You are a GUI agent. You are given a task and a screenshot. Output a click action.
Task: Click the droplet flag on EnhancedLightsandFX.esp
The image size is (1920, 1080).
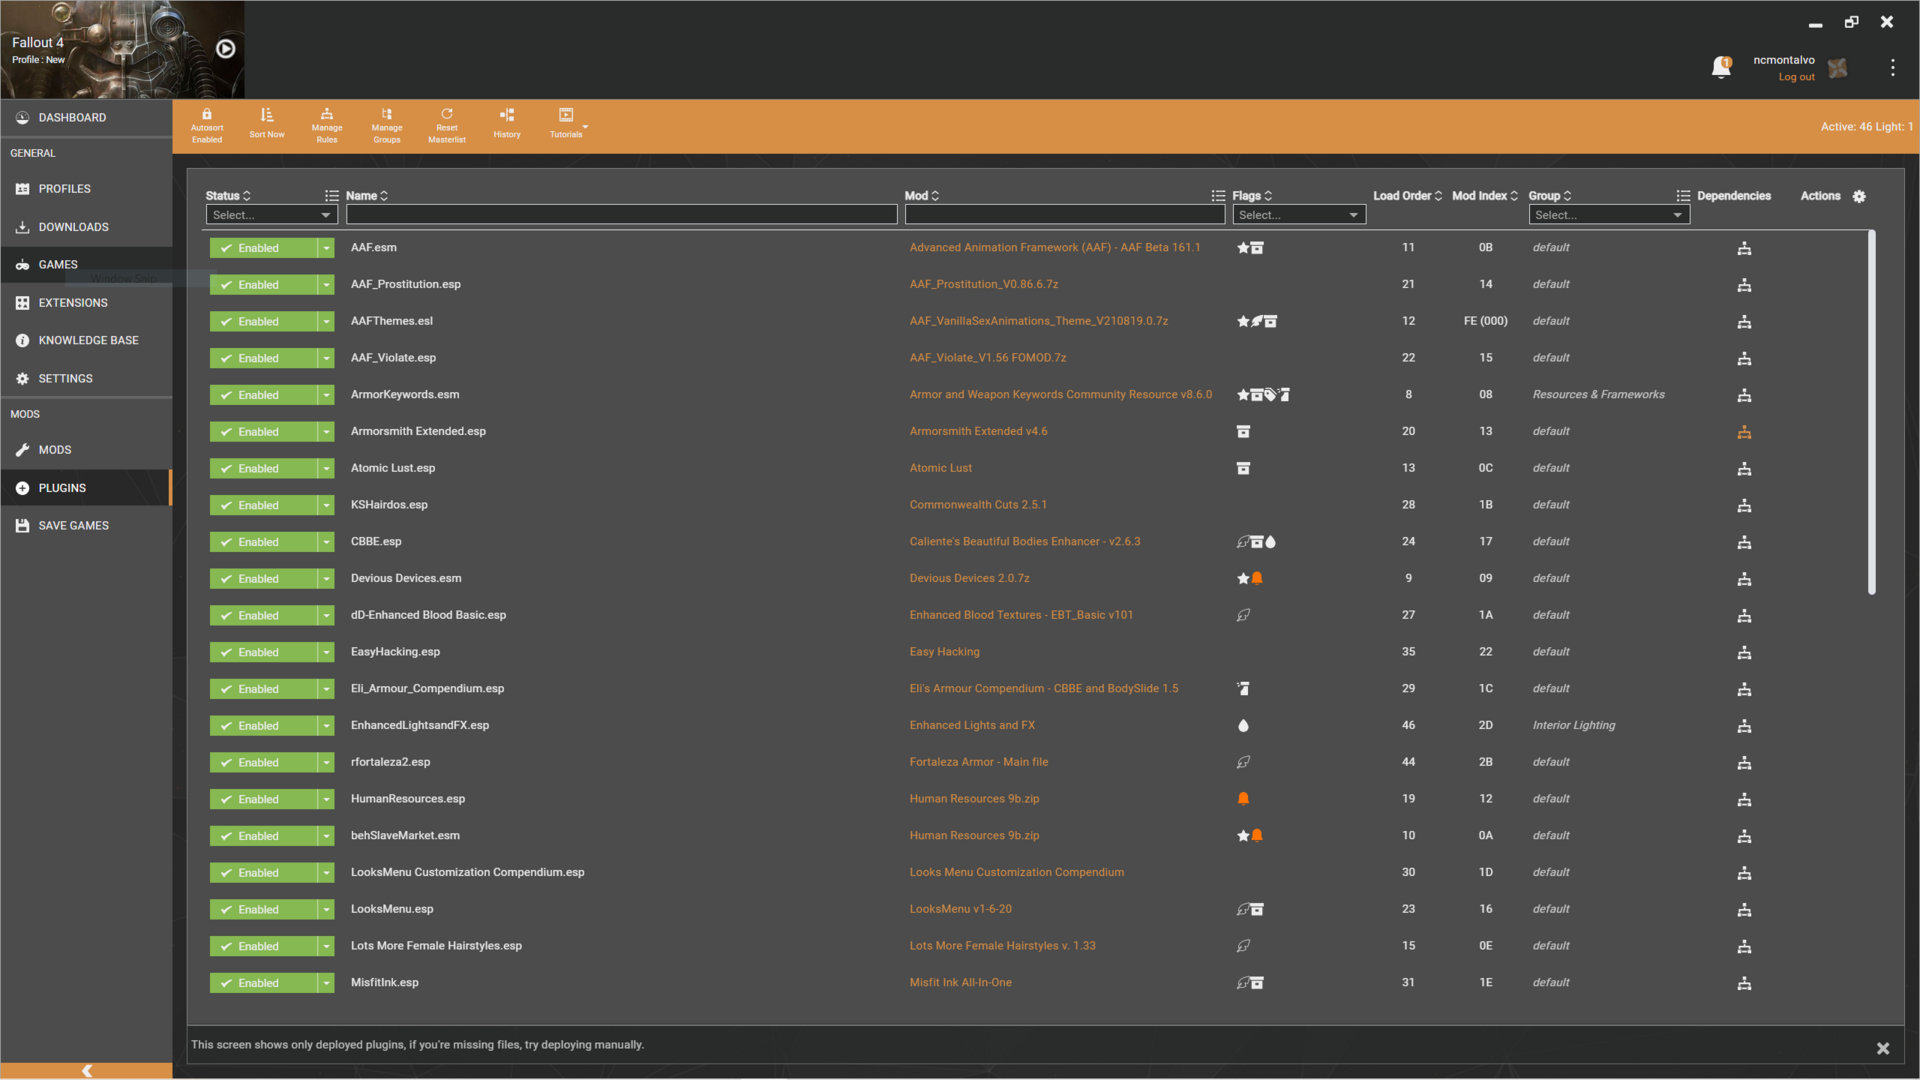[x=1243, y=726]
